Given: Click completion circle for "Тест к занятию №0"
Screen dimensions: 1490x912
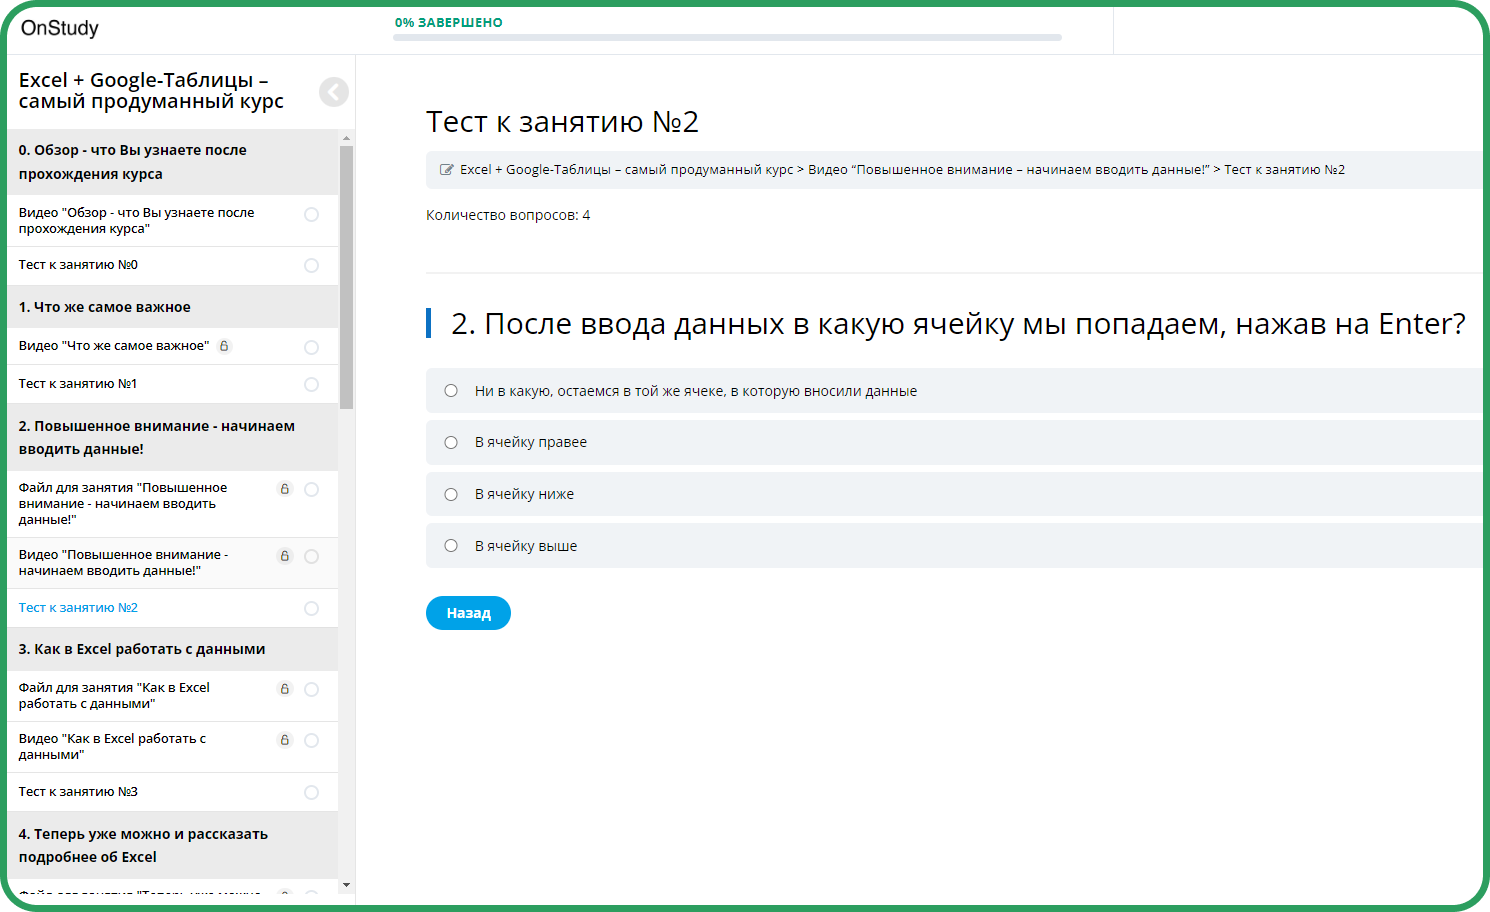Looking at the screenshot, I should click(311, 265).
